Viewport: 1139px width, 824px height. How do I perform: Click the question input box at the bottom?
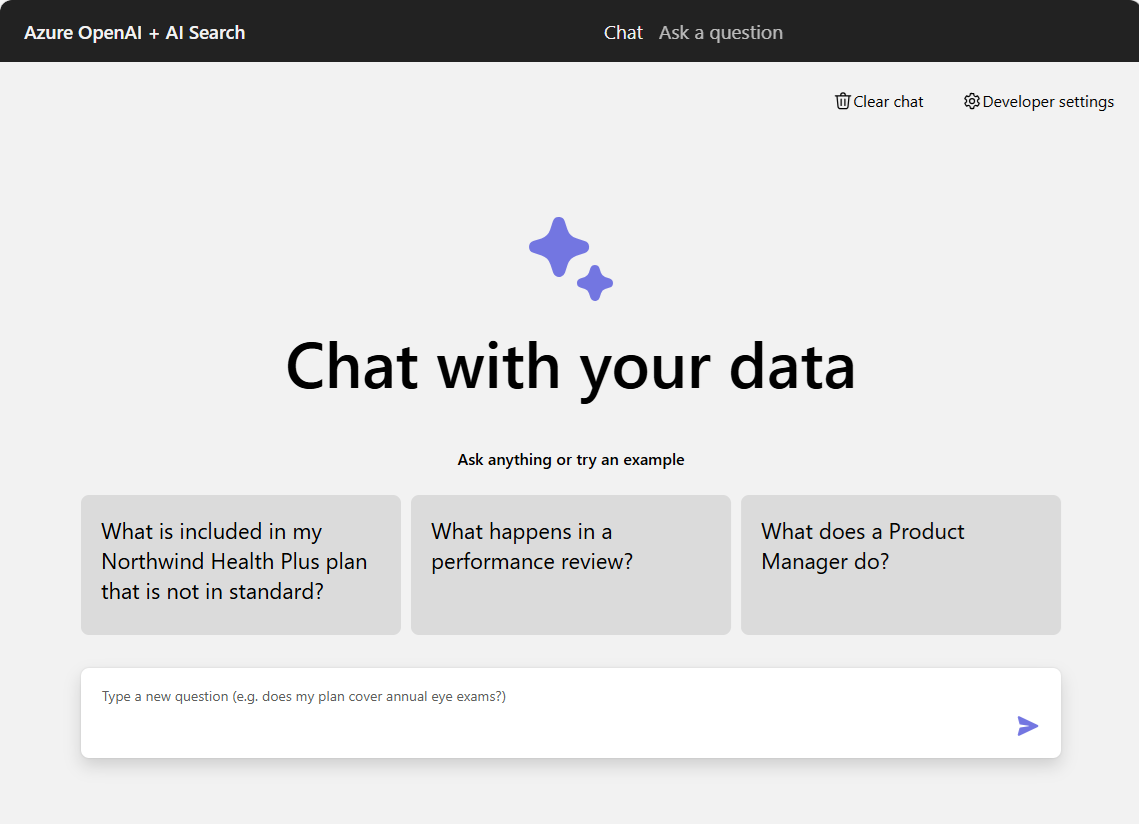pyautogui.click(x=570, y=712)
